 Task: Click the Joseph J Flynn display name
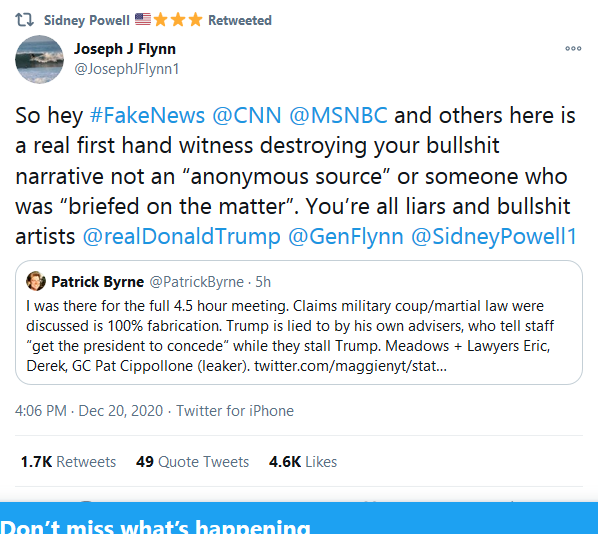coord(125,49)
